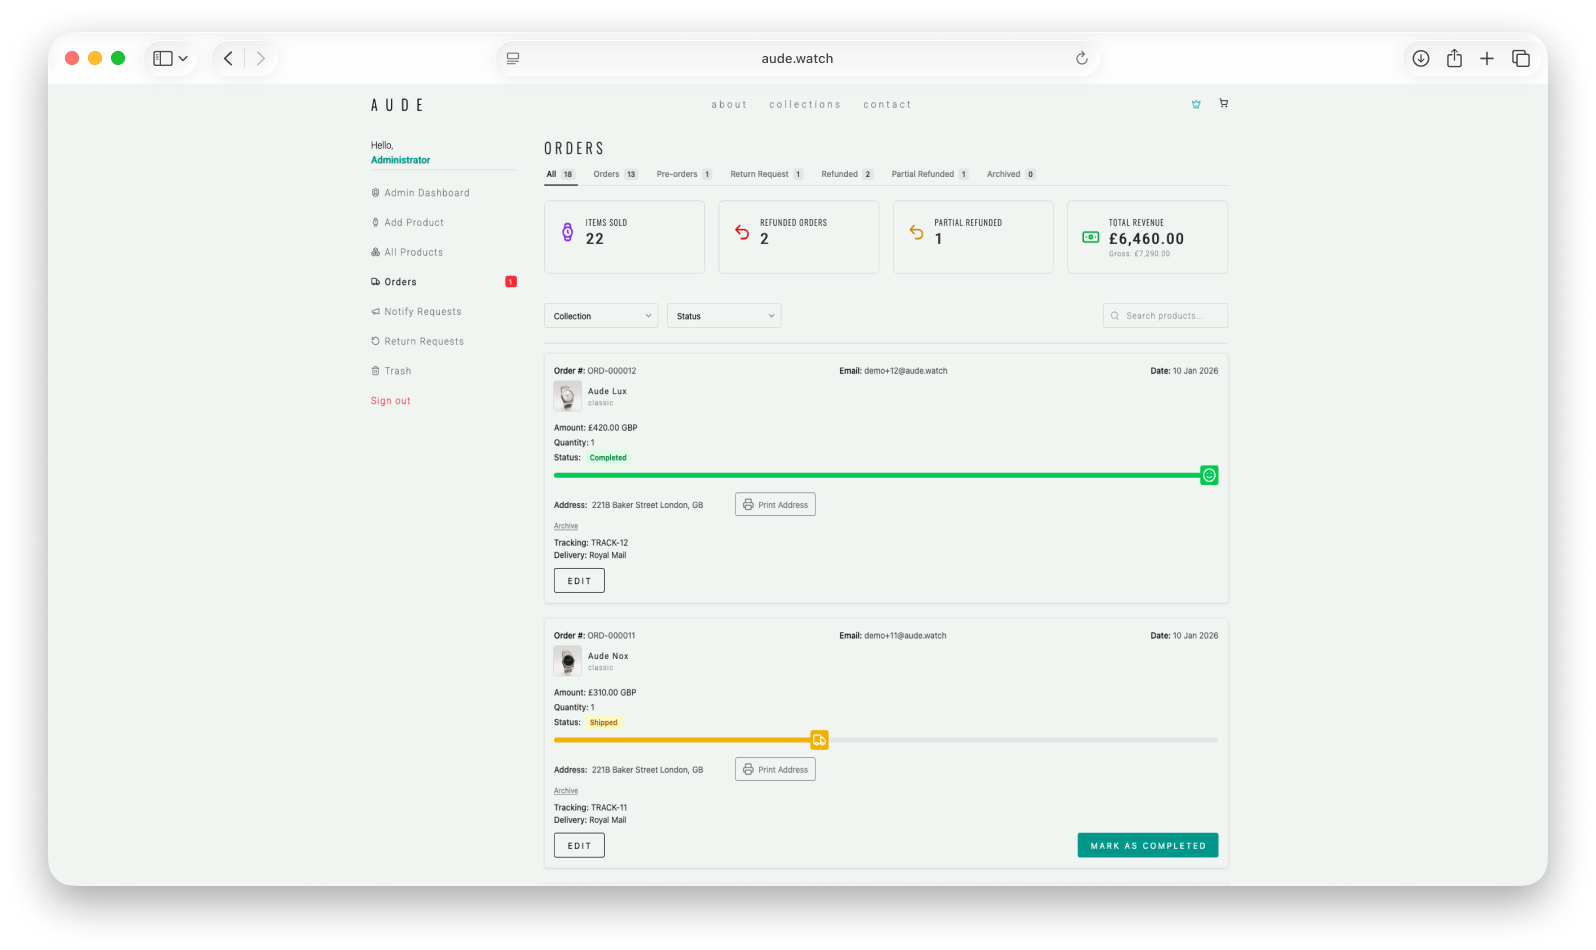Switch to the Refunded tab
The height and width of the screenshot is (950, 1596).
pyautogui.click(x=847, y=174)
